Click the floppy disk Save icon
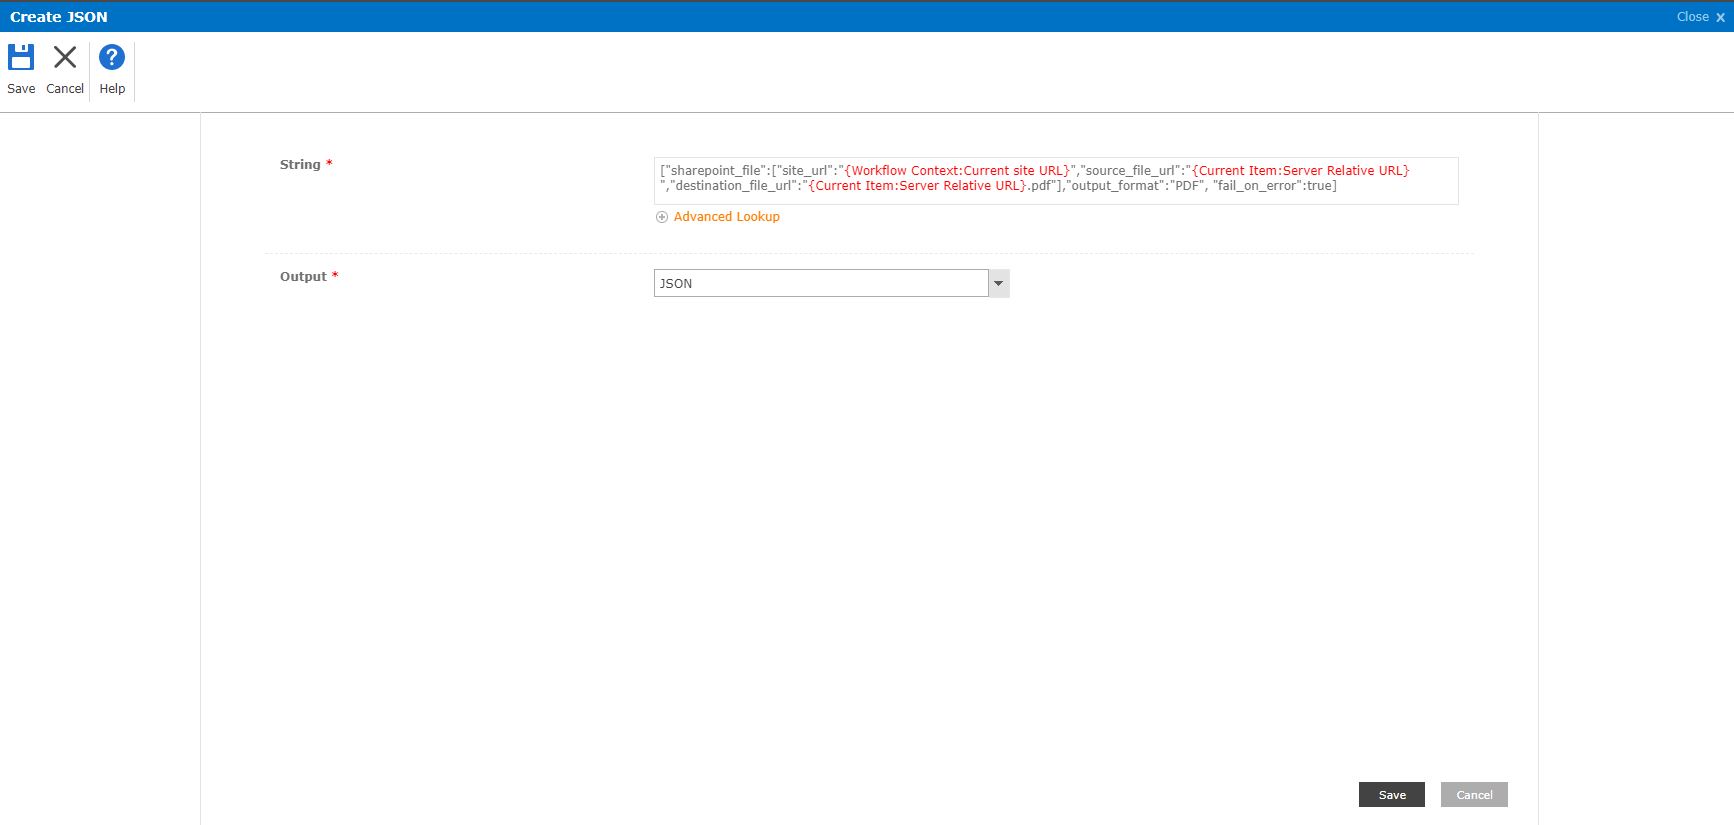The width and height of the screenshot is (1734, 825). point(21,57)
